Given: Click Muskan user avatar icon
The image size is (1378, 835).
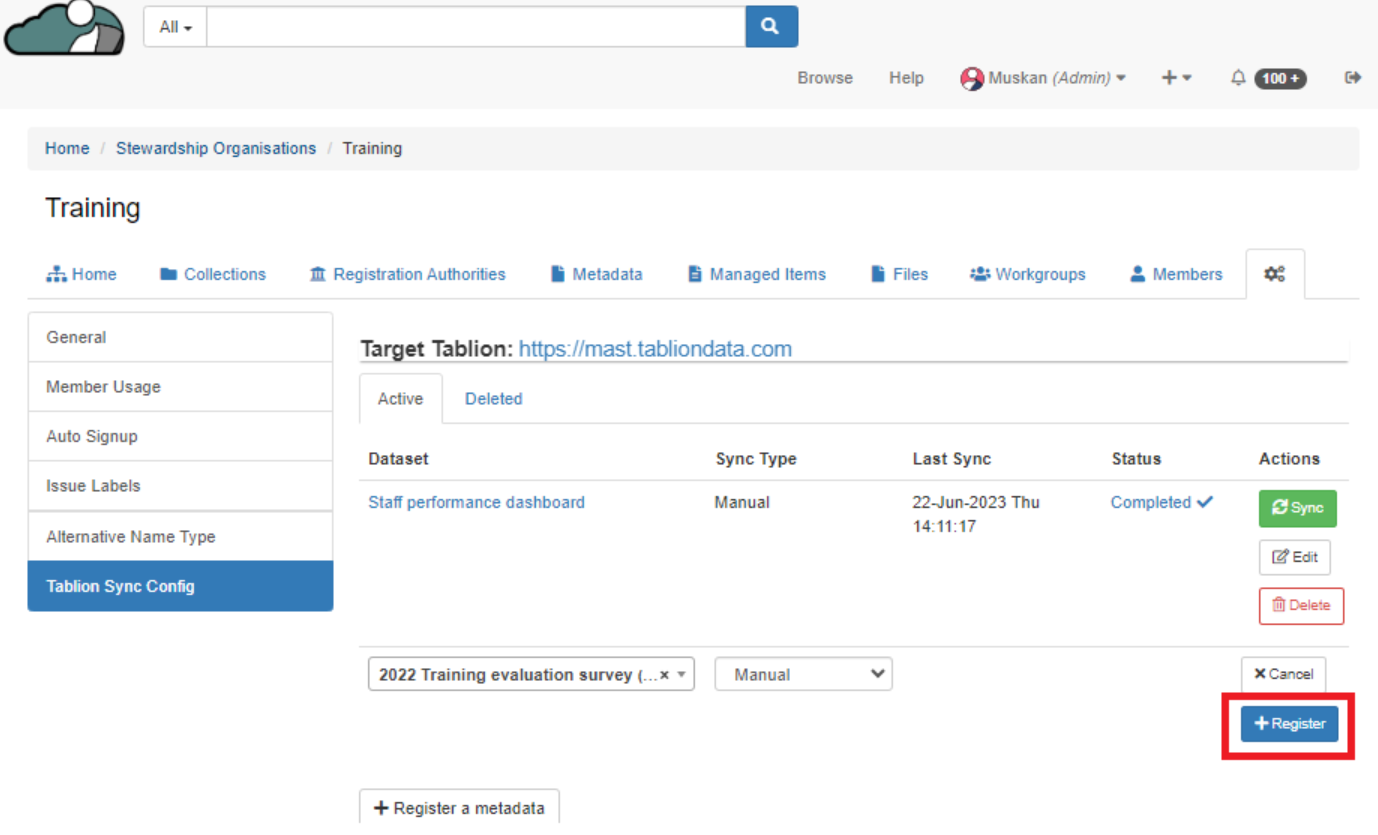Looking at the screenshot, I should click(x=971, y=79).
